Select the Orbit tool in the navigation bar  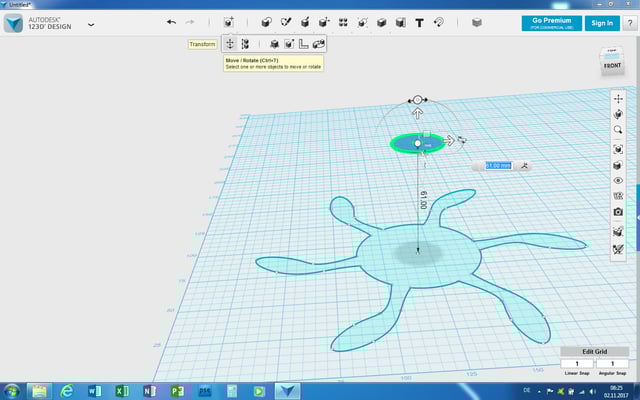coord(618,115)
